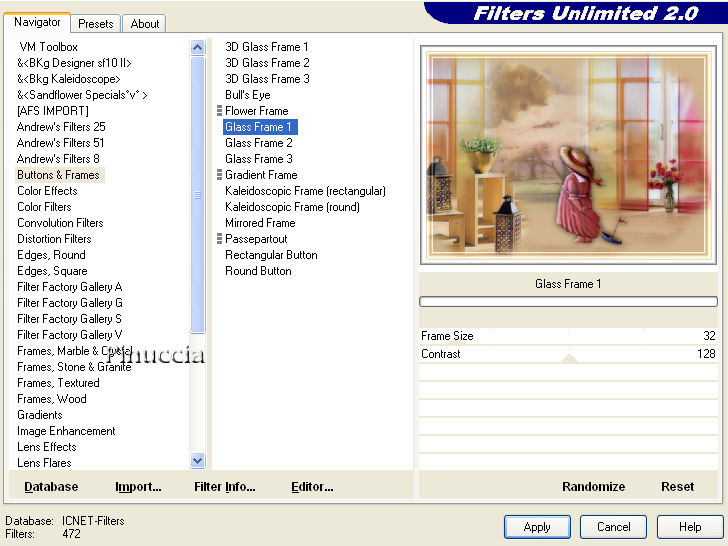Click the Database button
The height and width of the screenshot is (546, 728).
pyautogui.click(x=51, y=487)
